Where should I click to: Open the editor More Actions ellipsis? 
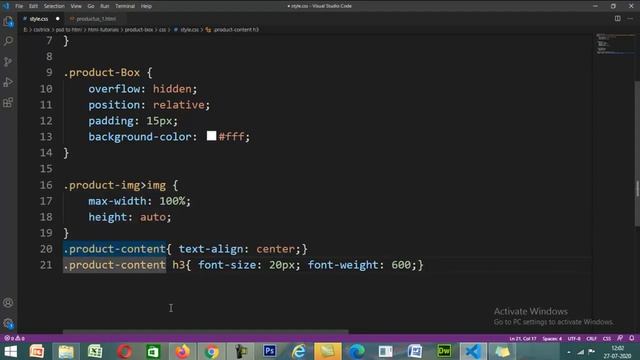630,19
